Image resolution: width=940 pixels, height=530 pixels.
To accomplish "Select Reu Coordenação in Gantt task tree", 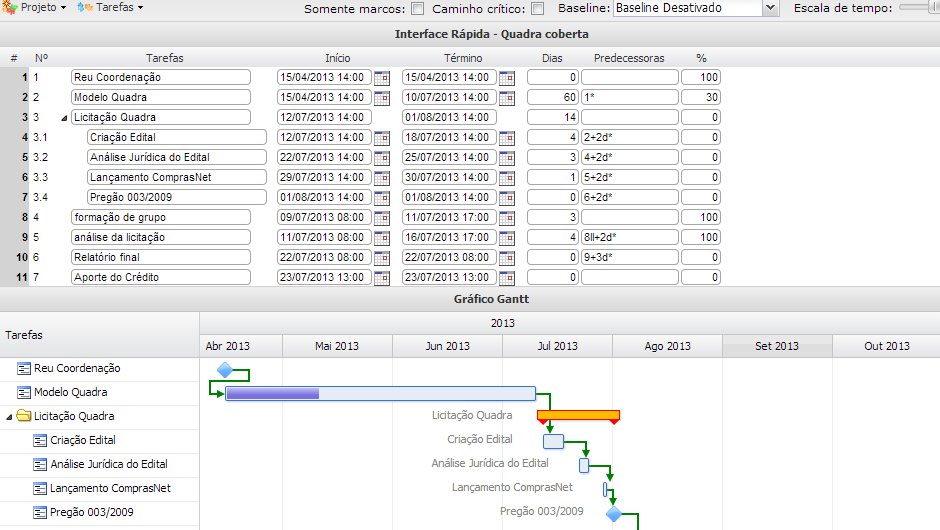I will (x=77, y=369).
